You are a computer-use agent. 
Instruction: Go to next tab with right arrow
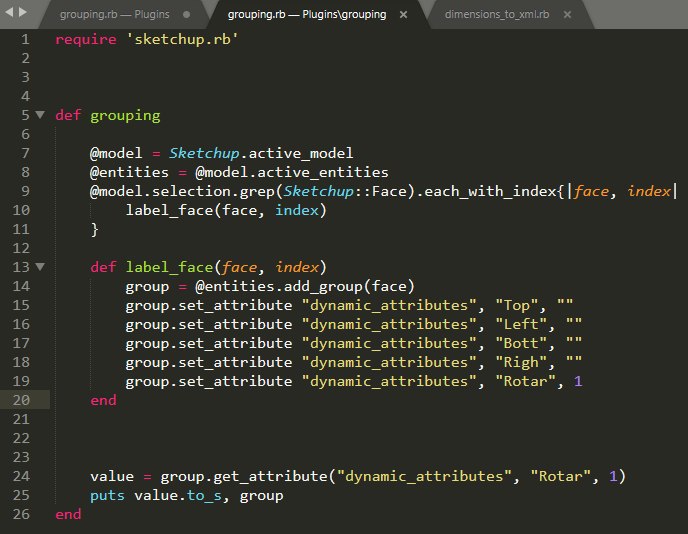[23, 12]
